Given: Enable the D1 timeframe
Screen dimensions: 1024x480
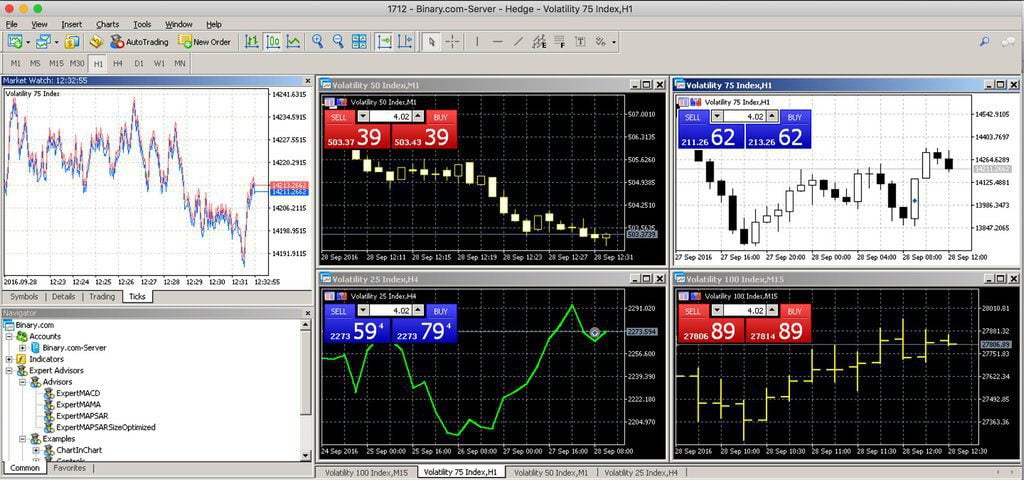Looking at the screenshot, I should [139, 63].
